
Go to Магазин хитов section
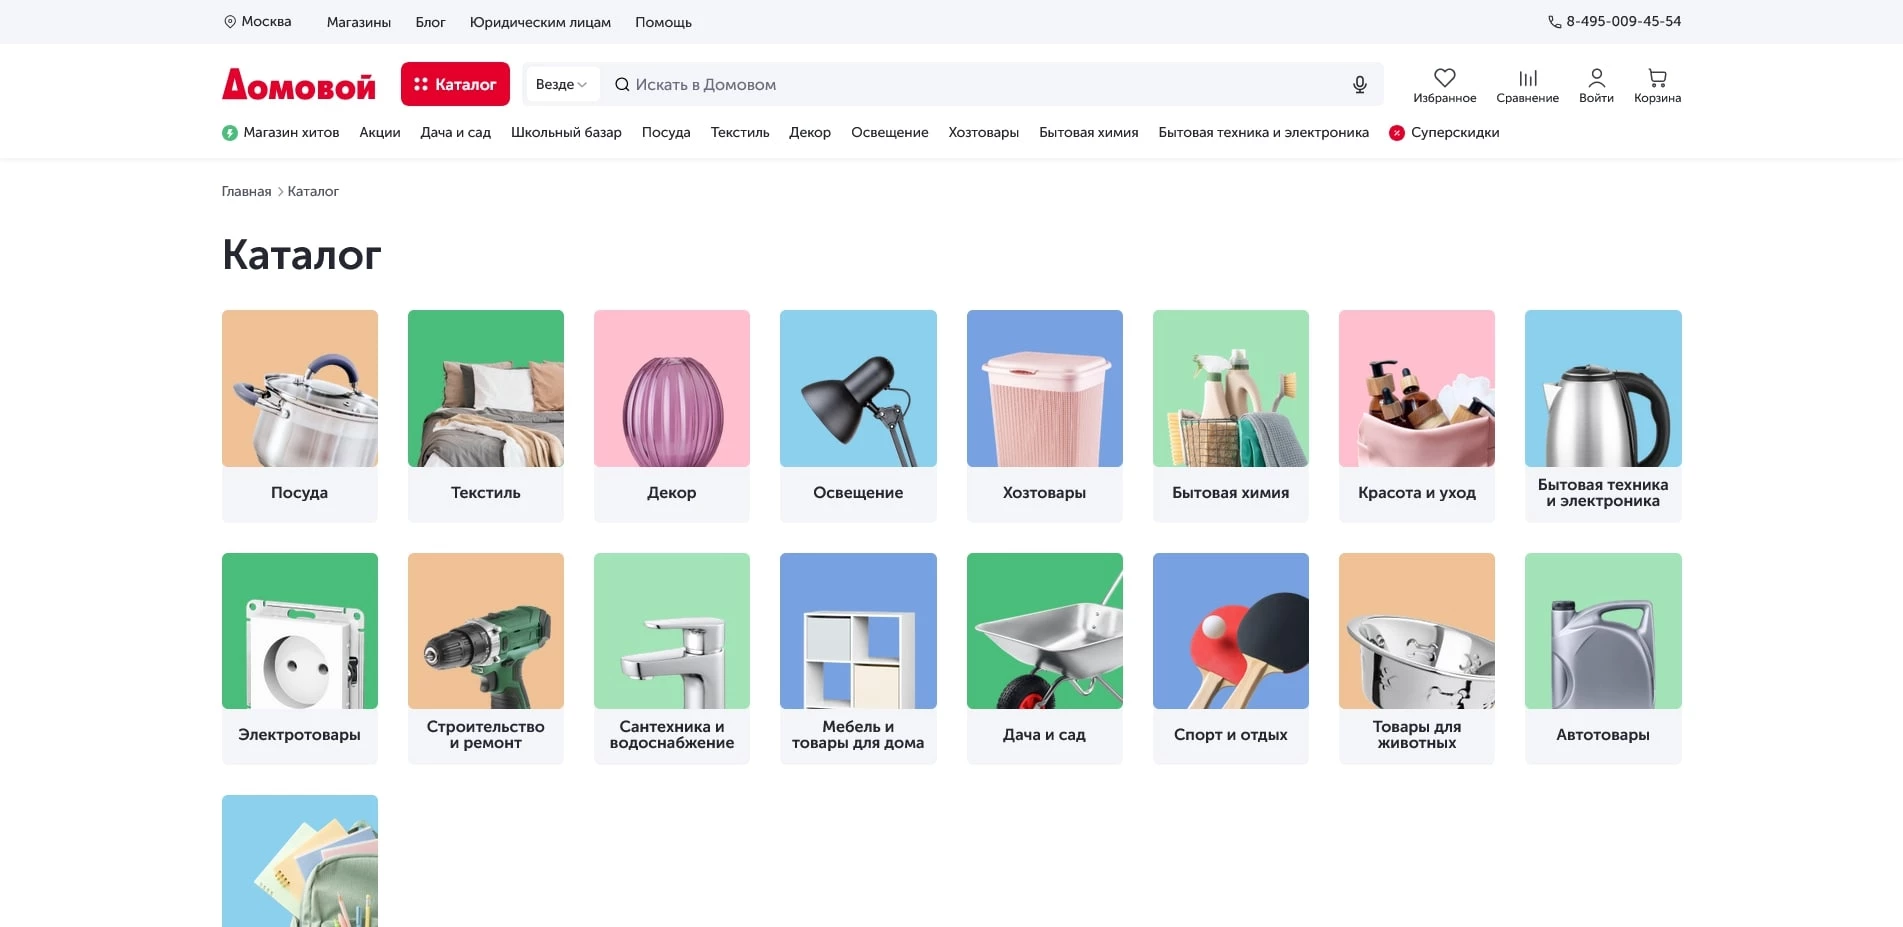(x=290, y=133)
